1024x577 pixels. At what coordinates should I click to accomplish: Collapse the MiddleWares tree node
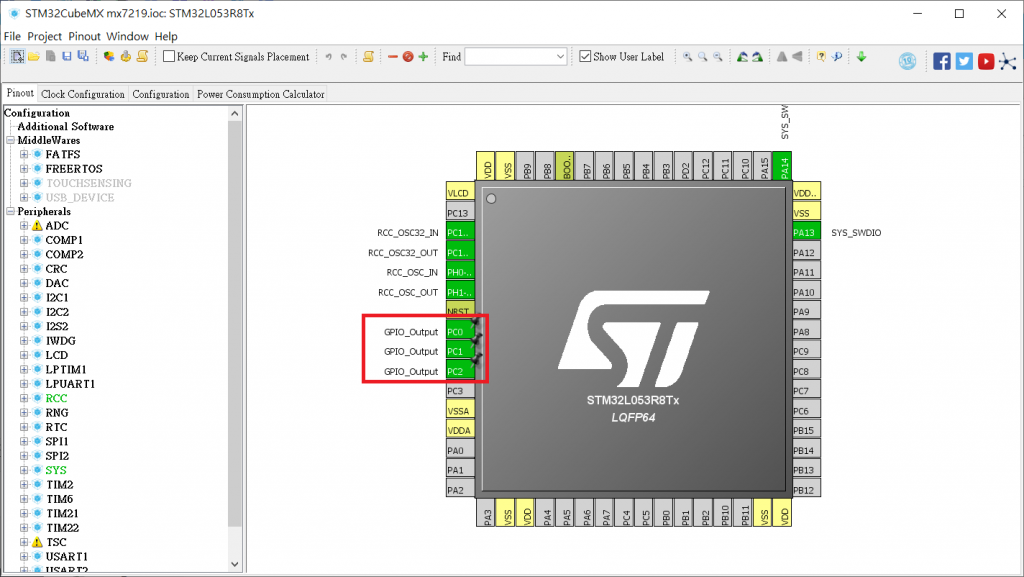pyautogui.click(x=10, y=140)
